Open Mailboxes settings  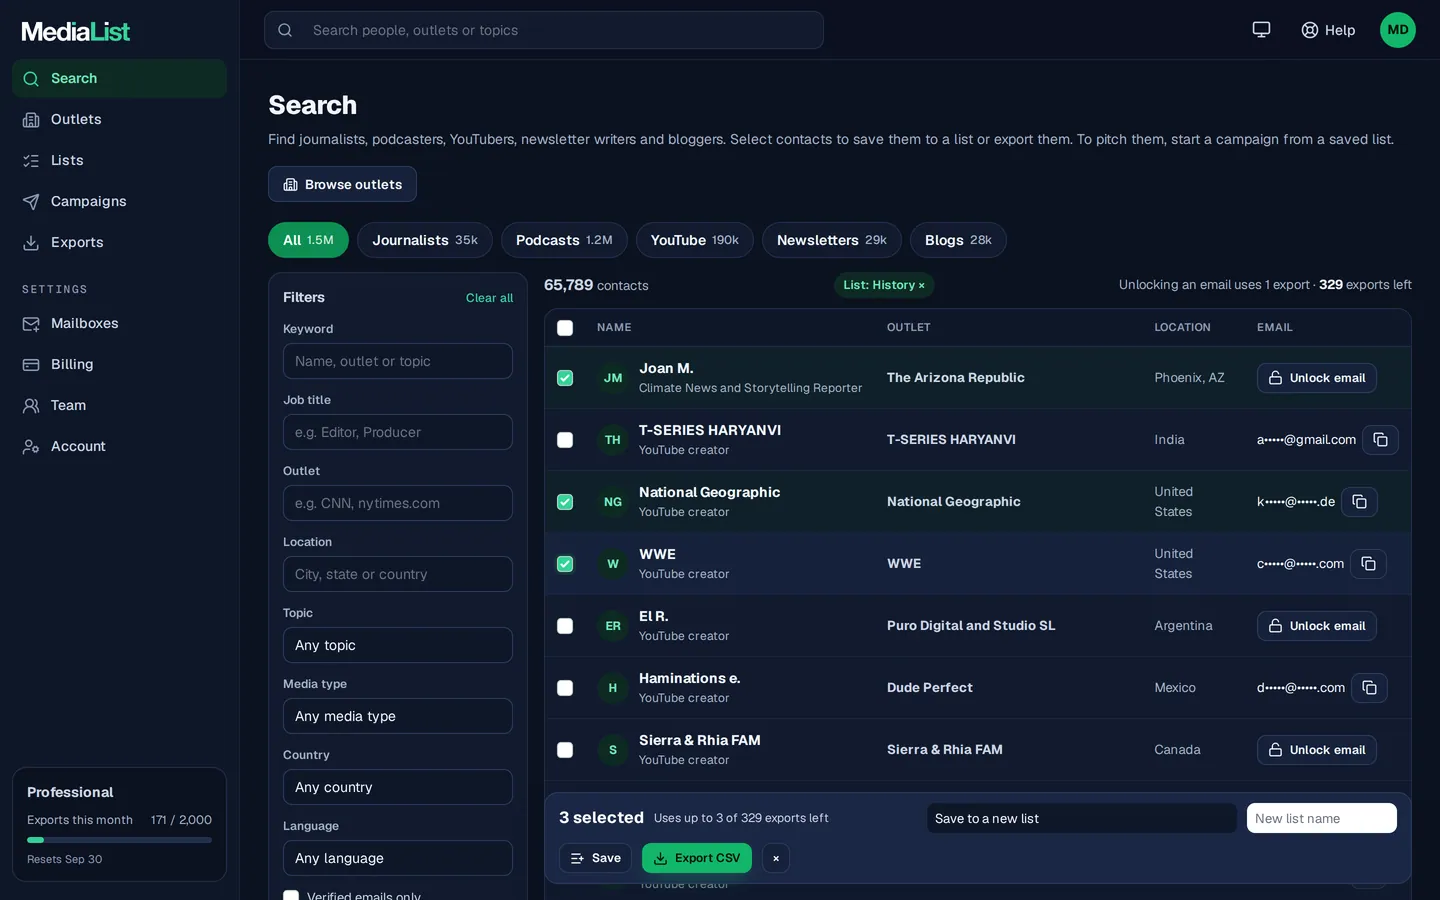tap(119, 323)
